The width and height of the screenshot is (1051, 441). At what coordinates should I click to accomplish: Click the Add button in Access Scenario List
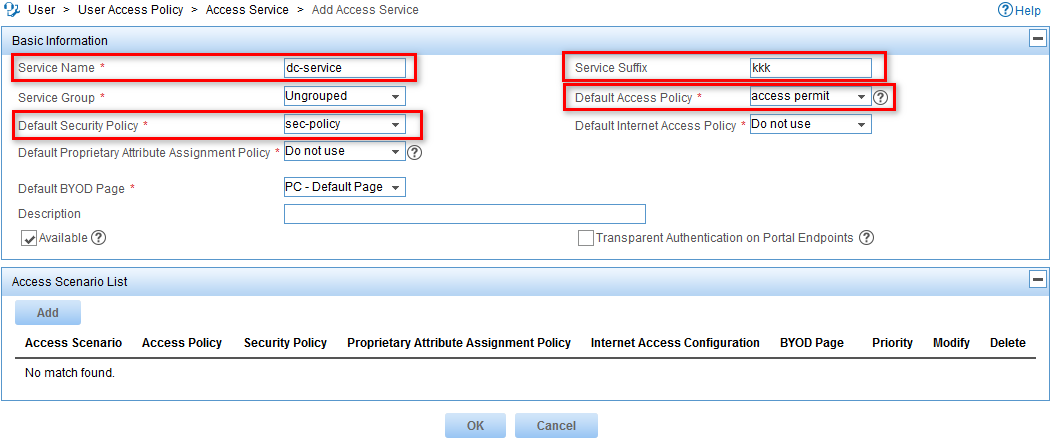tap(48, 312)
